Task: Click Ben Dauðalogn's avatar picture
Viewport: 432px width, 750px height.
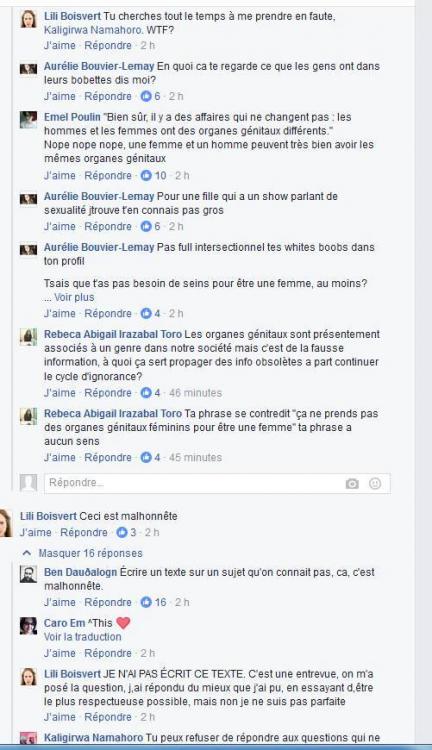Action: tap(28, 574)
